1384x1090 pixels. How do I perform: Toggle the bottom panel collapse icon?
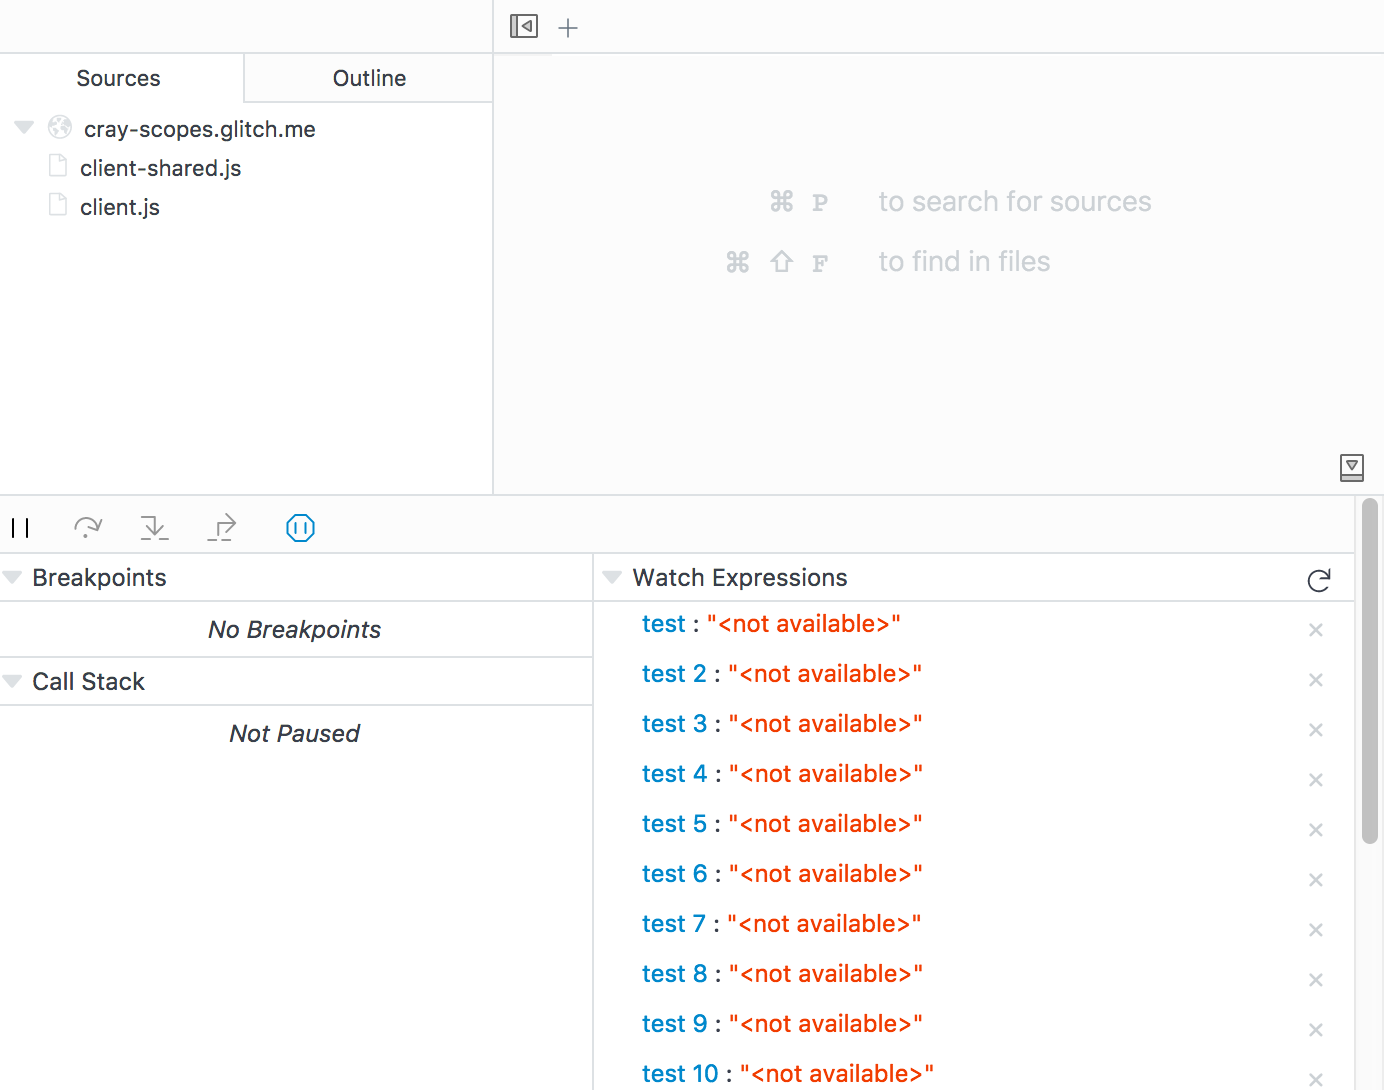tap(1352, 468)
